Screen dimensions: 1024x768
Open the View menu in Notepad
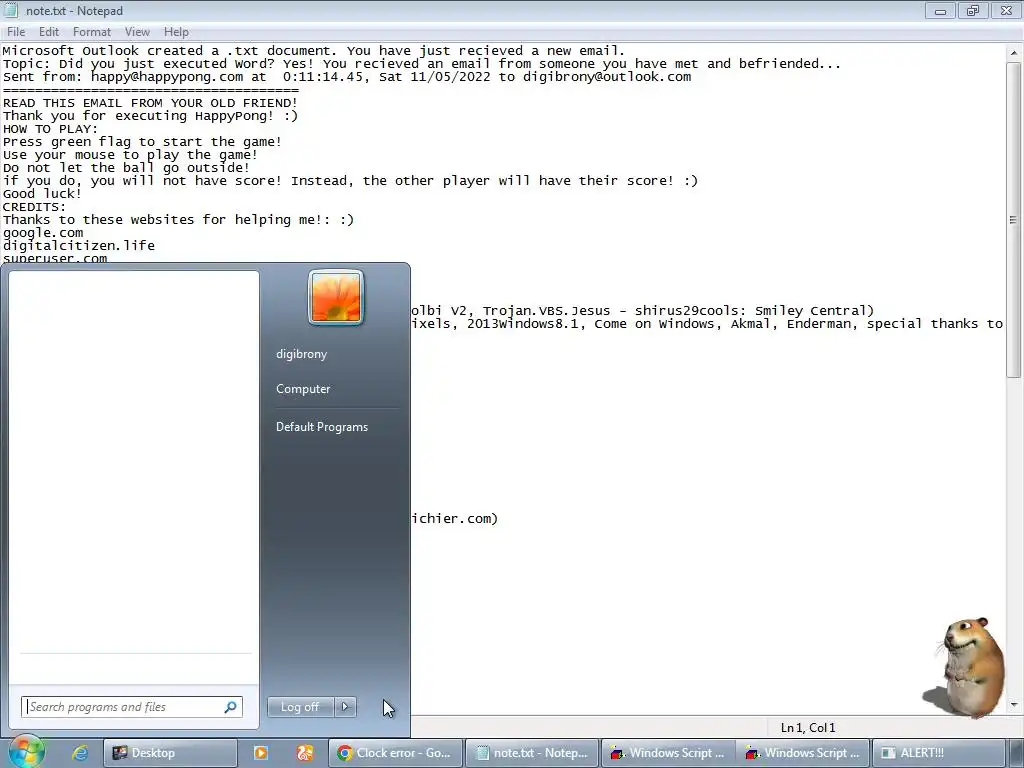tap(137, 31)
